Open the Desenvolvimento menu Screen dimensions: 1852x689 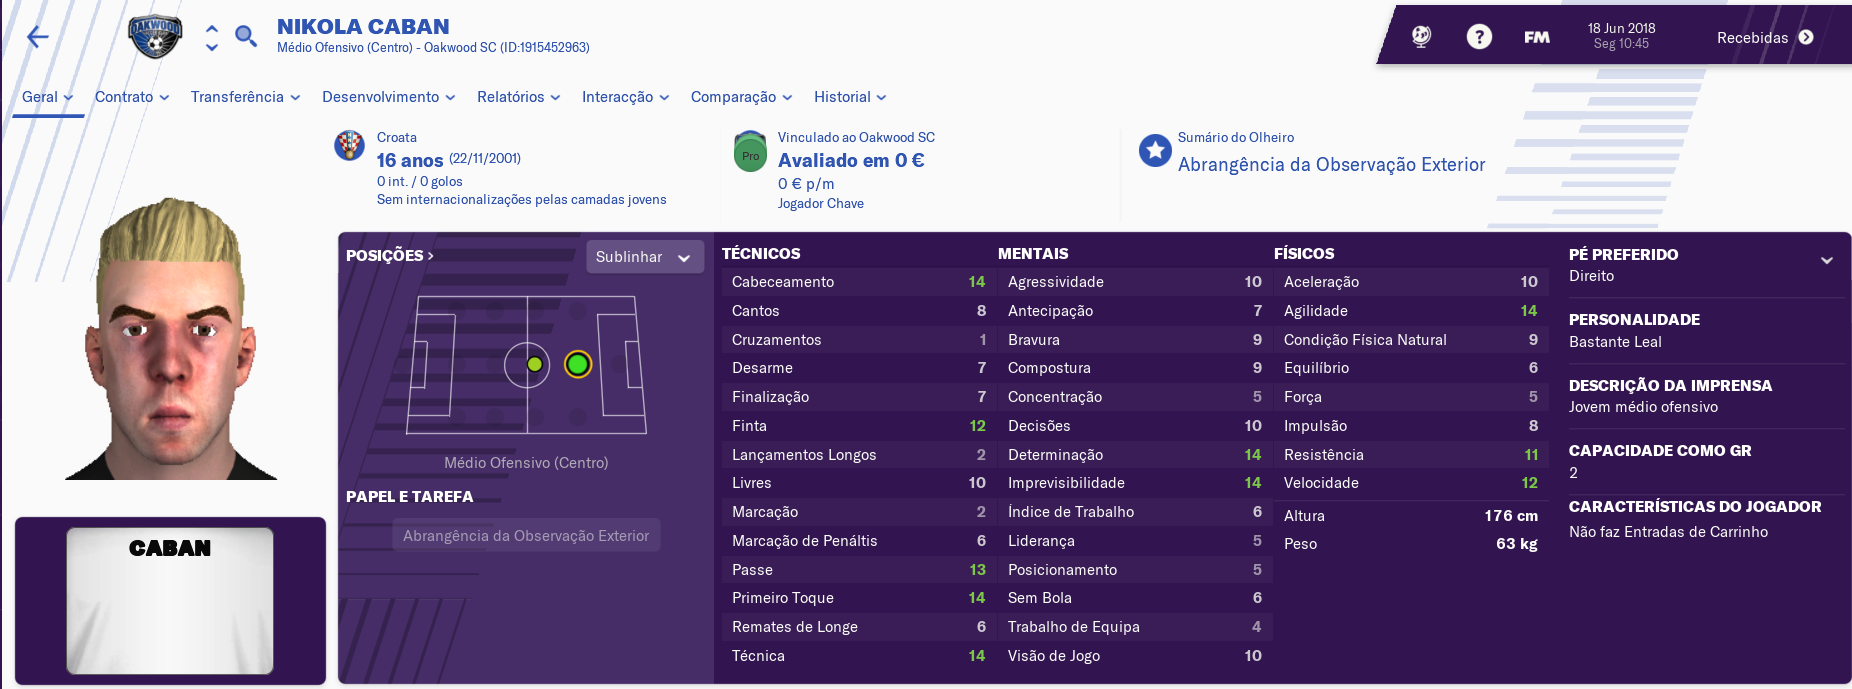click(389, 97)
